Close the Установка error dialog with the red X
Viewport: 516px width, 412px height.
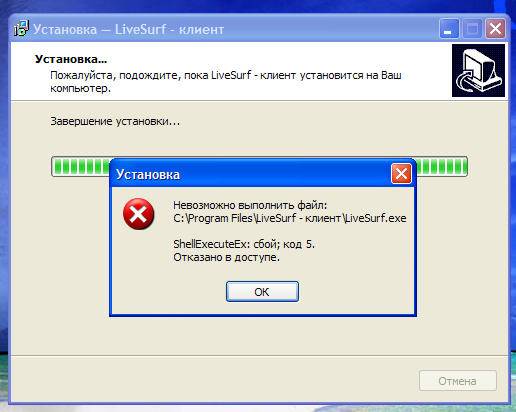(x=401, y=174)
